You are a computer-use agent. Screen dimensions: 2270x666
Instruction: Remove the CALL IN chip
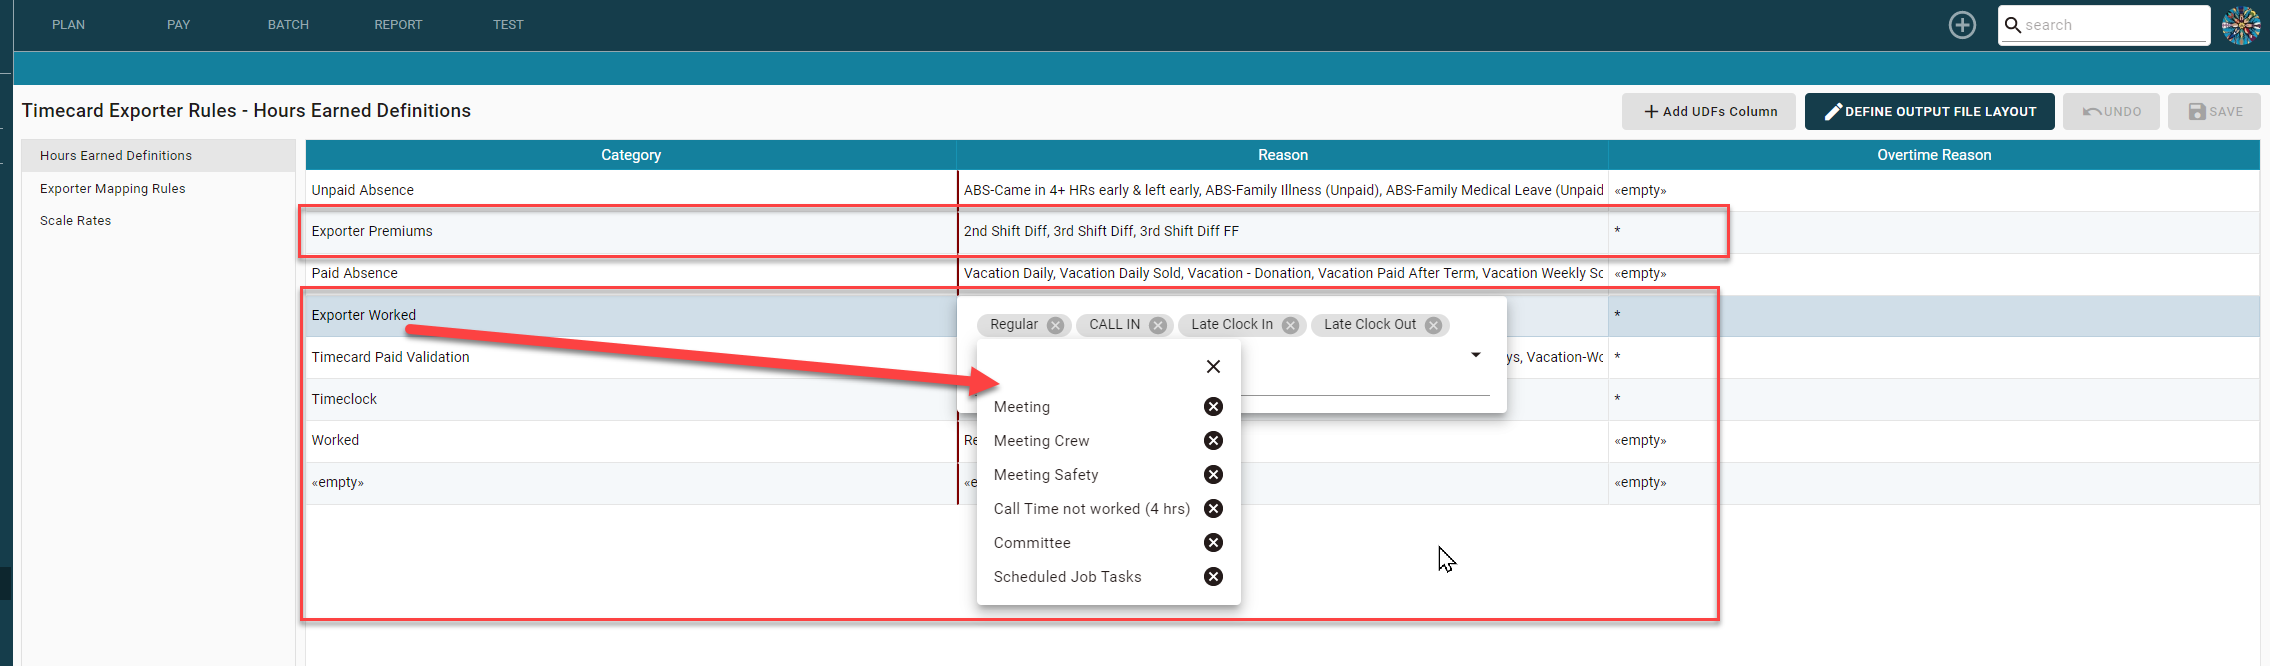1157,325
